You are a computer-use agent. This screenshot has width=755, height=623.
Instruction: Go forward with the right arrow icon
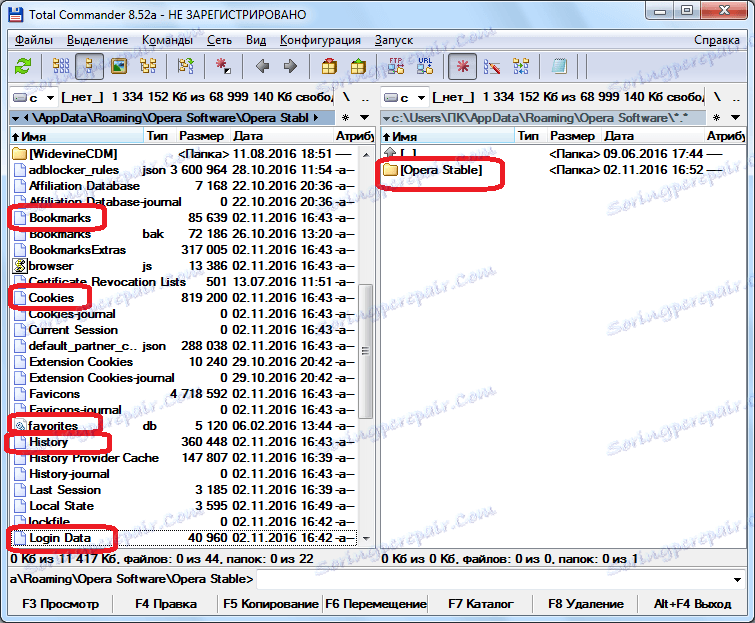click(x=290, y=66)
